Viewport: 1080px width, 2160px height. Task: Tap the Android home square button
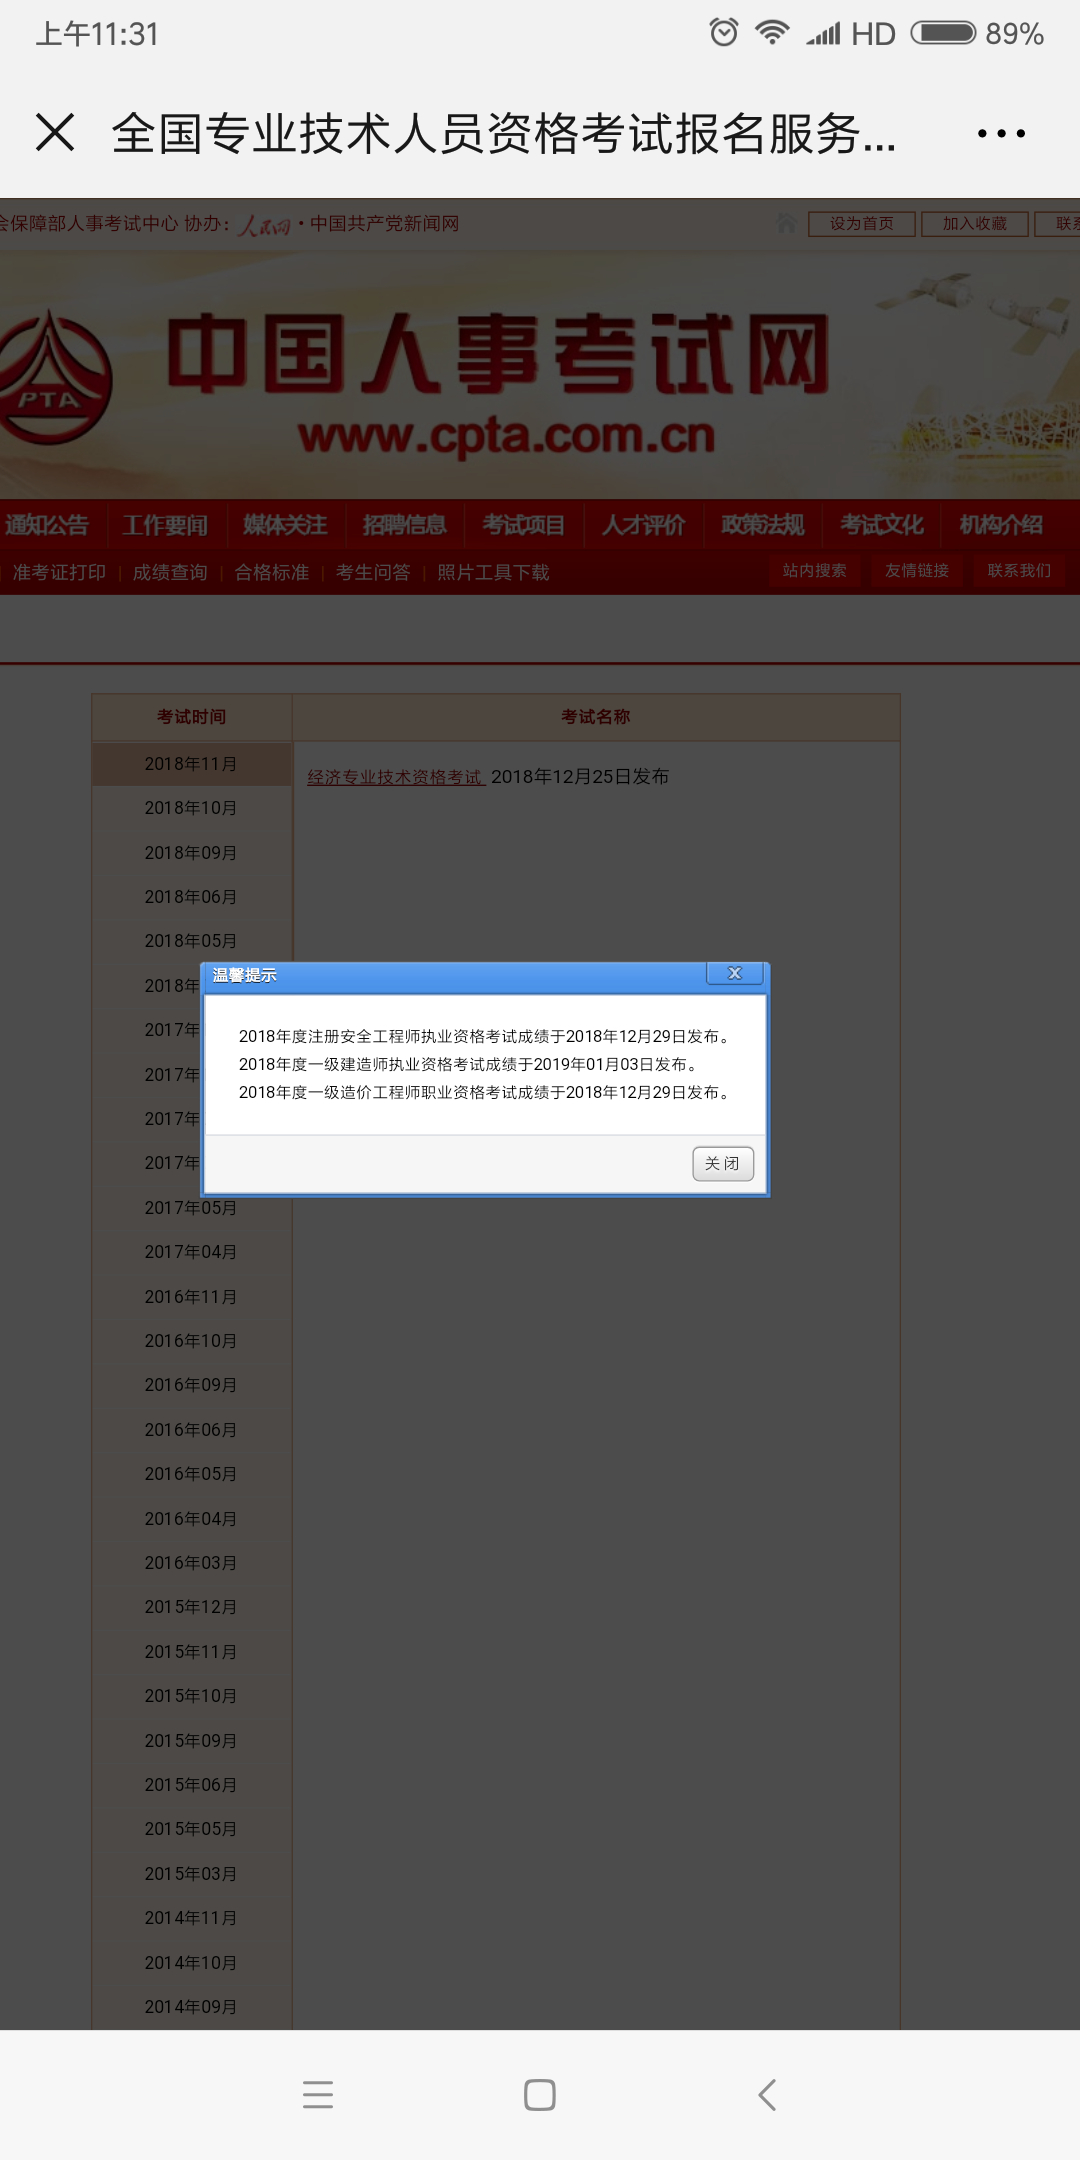540,2094
